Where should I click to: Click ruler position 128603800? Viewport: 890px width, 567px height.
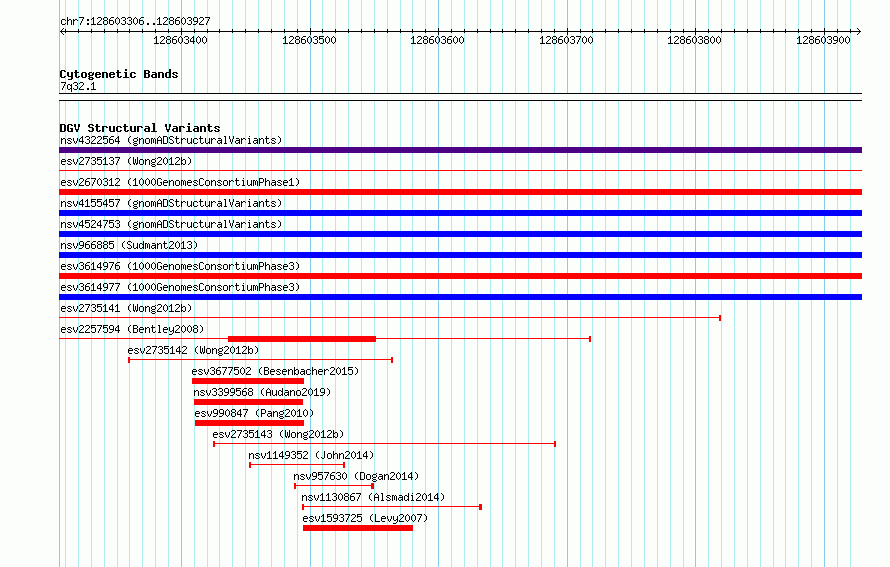(x=695, y=40)
